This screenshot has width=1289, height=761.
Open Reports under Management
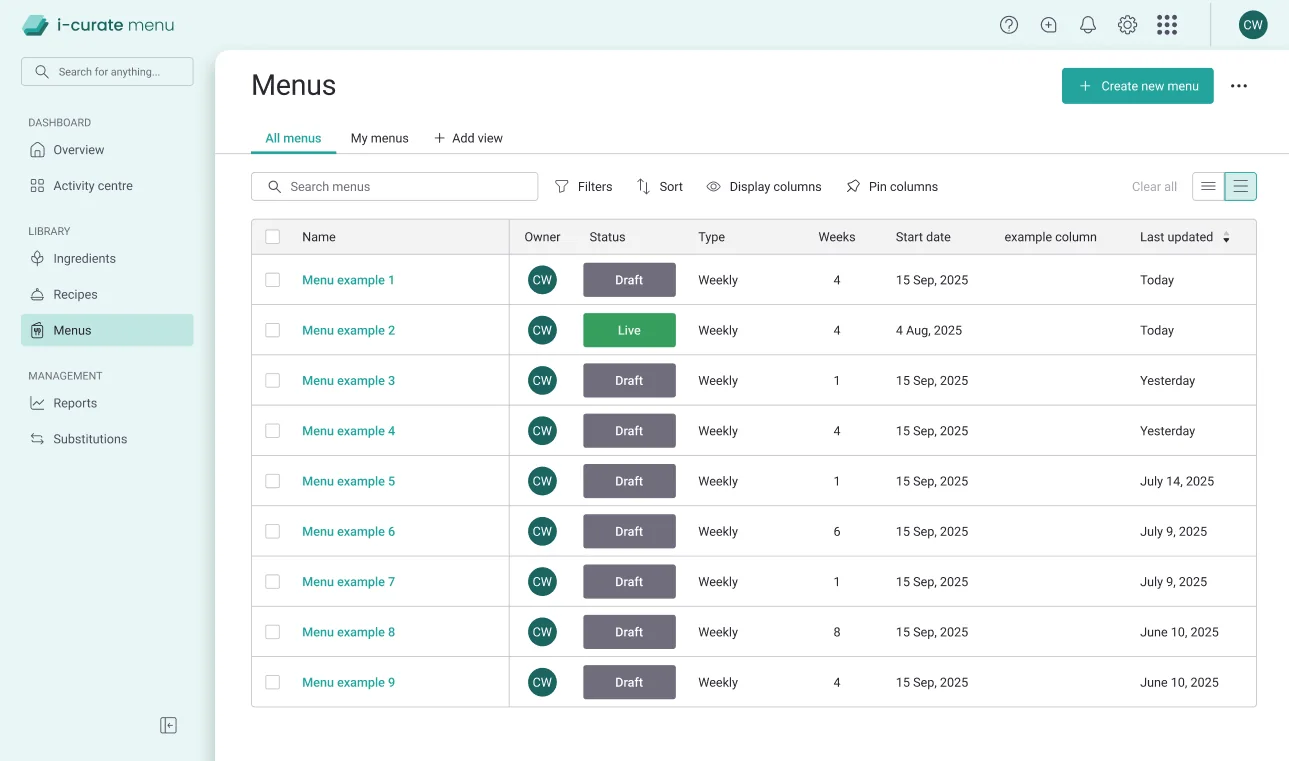[107, 403]
